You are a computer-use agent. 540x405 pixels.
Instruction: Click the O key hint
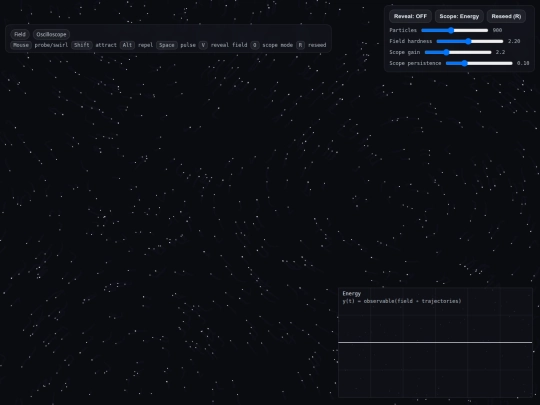click(x=255, y=45)
